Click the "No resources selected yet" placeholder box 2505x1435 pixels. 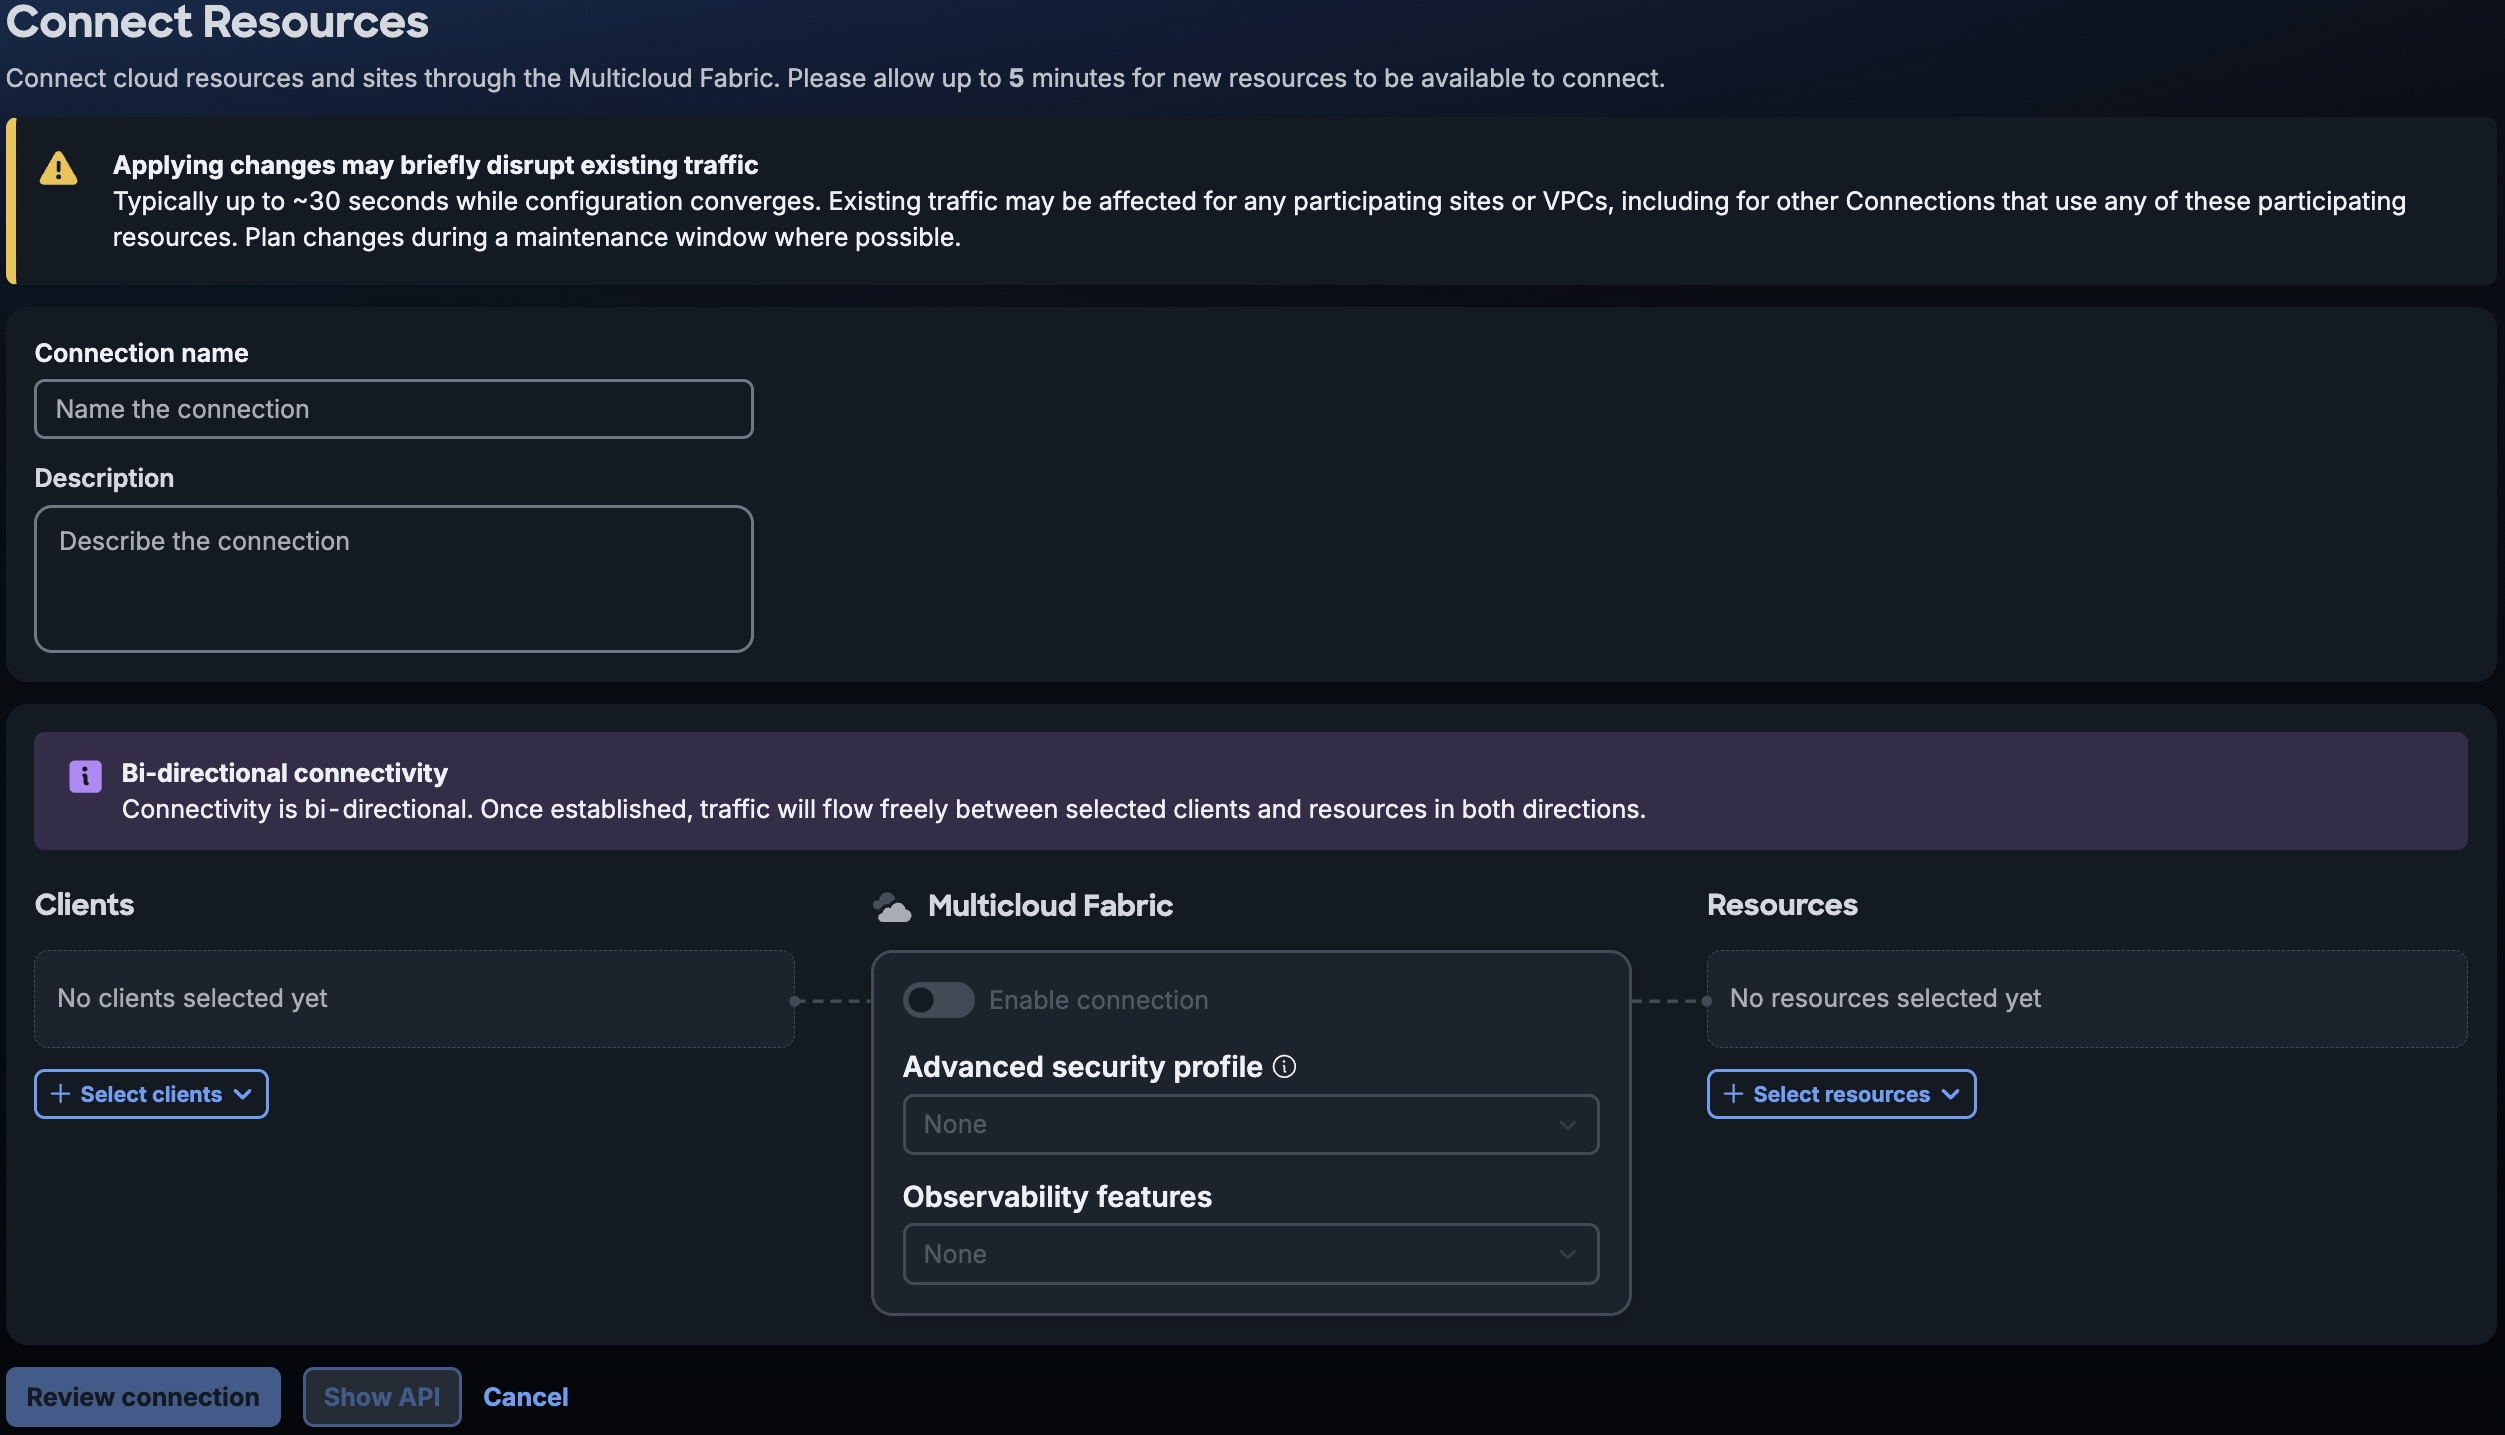coord(2087,998)
